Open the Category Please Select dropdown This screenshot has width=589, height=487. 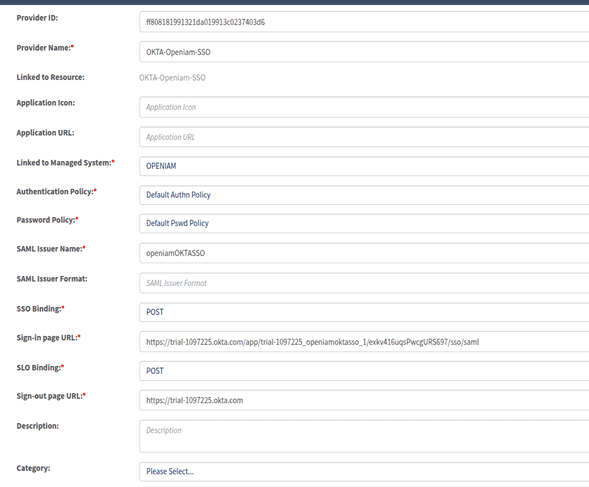[364, 472]
